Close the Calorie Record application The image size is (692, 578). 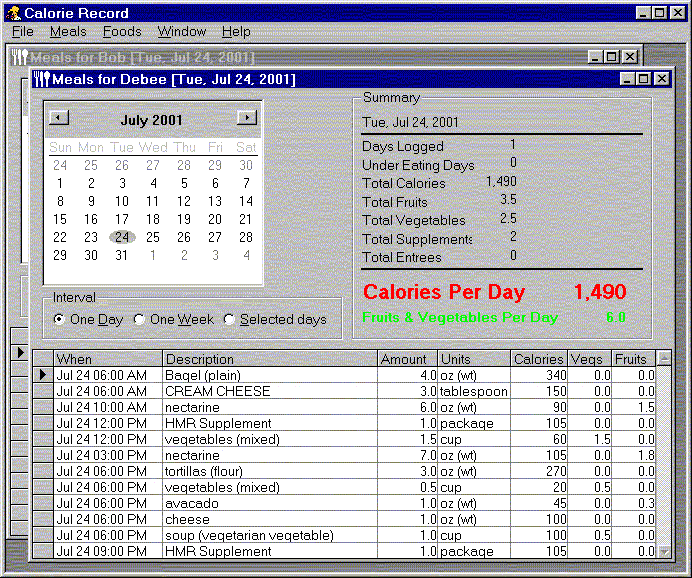(x=677, y=13)
